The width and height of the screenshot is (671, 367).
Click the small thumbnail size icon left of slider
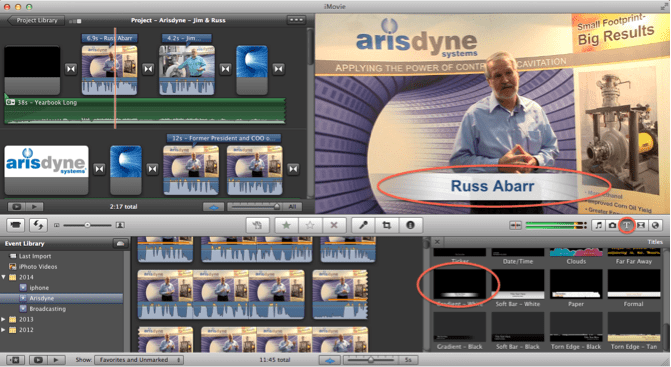pos(56,225)
